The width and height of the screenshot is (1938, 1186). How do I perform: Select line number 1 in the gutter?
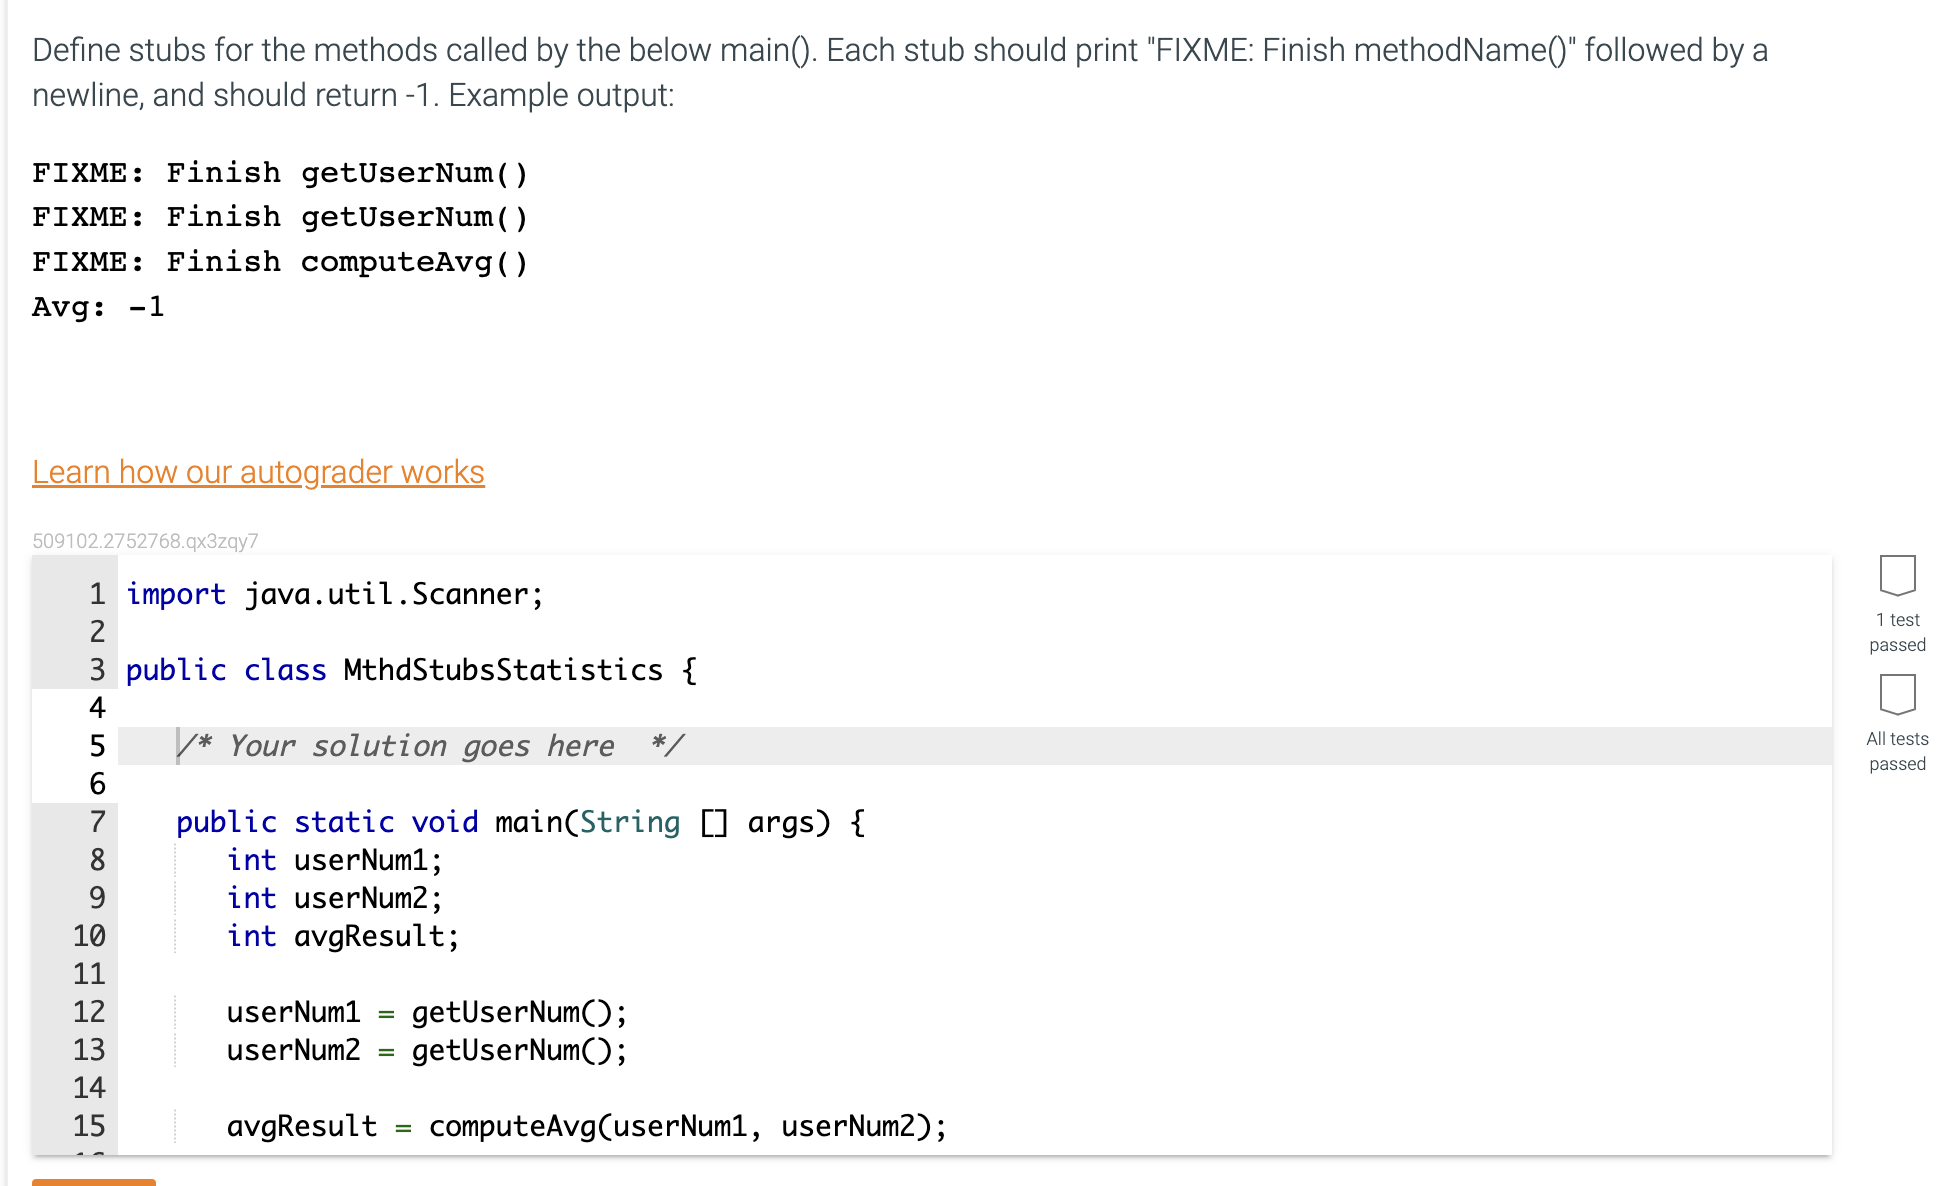96,593
